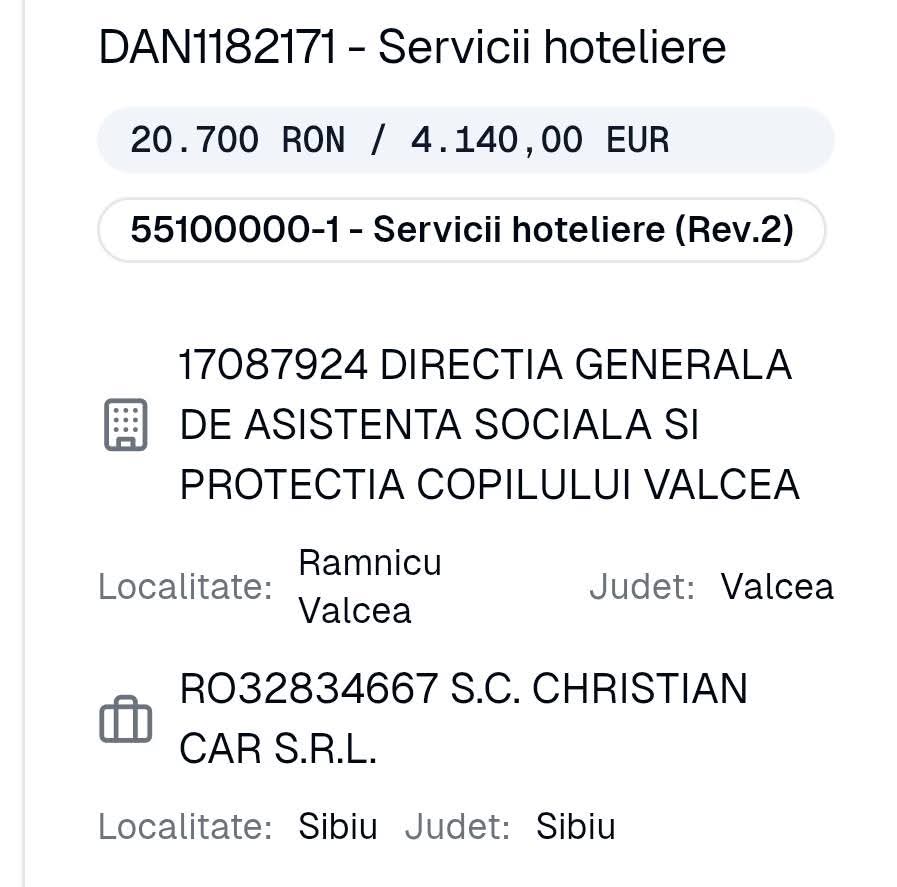Click the Localitate label above the supplier row
The width and height of the screenshot is (897, 887).
point(185,587)
